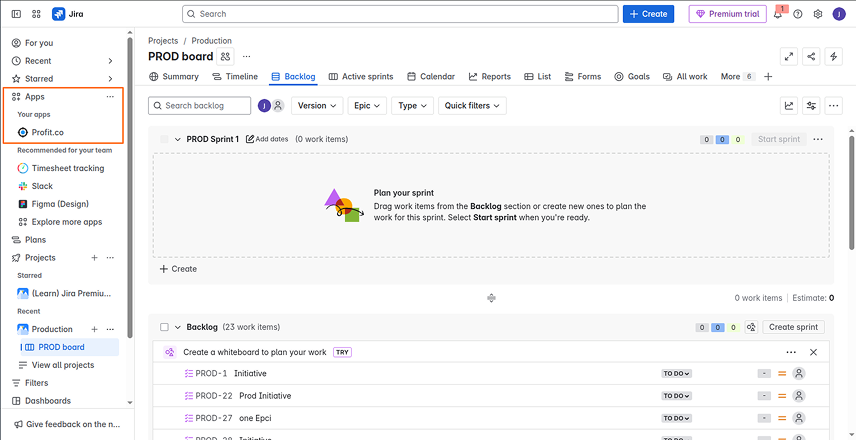This screenshot has height=440, width=856.
Task: Click Create sprint button
Action: click(793, 327)
